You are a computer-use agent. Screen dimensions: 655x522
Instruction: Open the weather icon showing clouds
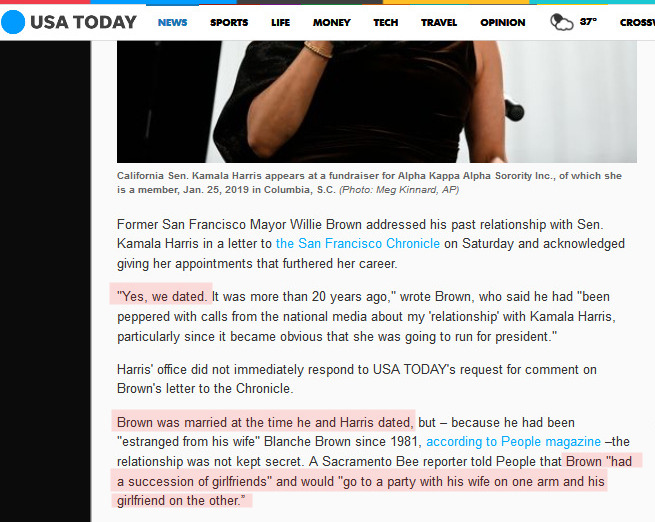tap(561, 22)
